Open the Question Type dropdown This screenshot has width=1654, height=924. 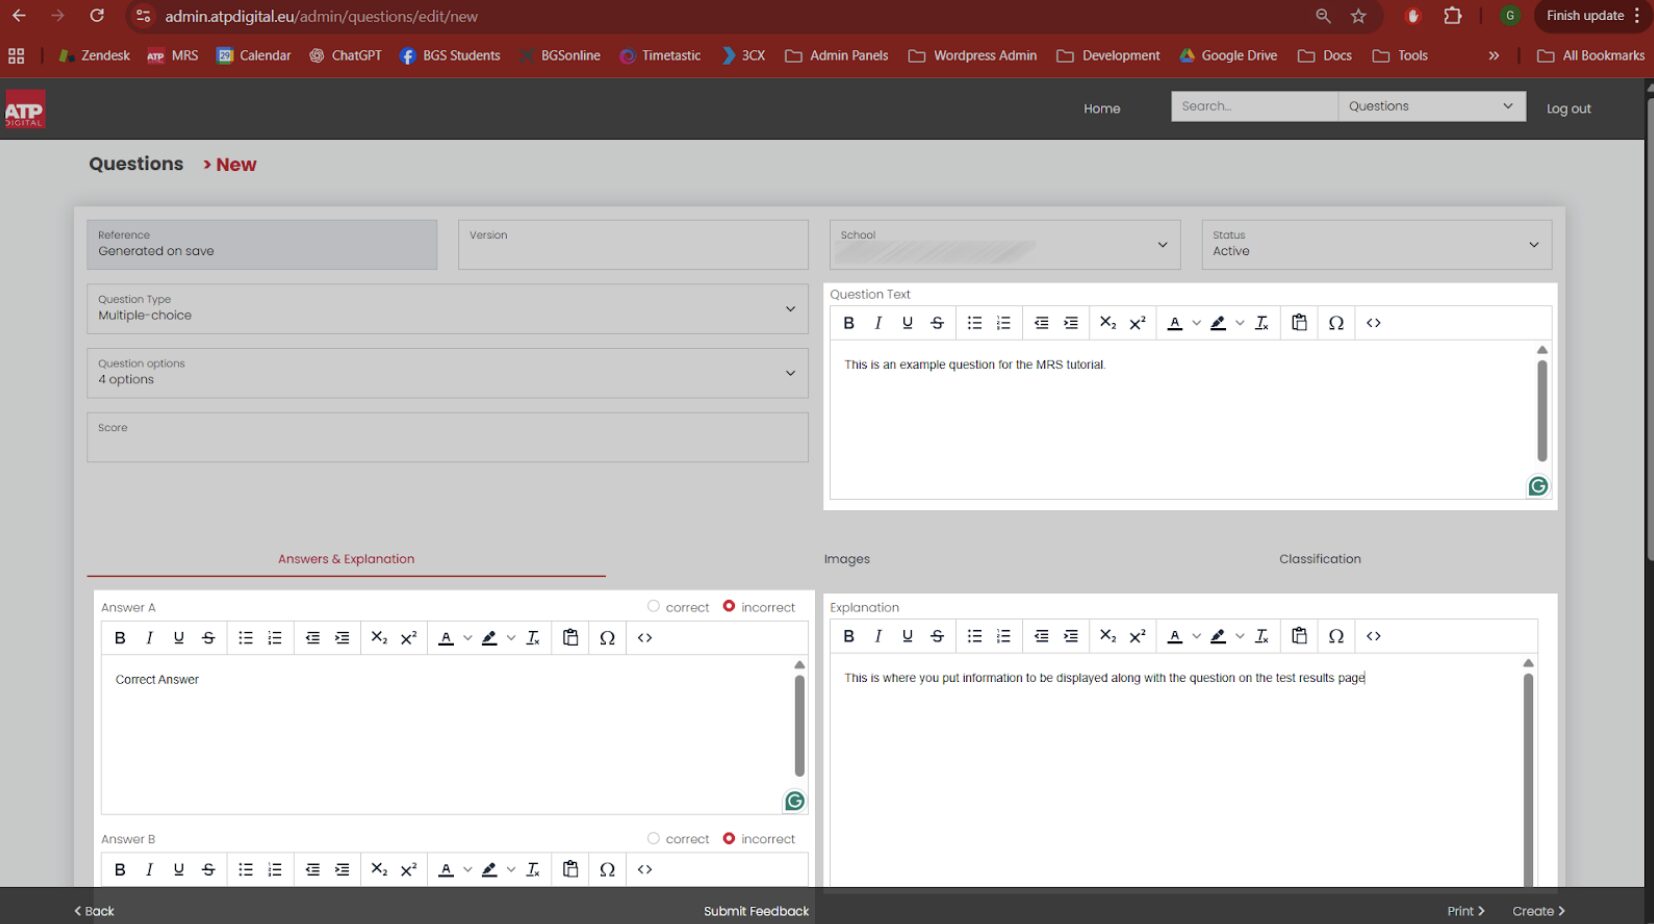[x=447, y=308]
